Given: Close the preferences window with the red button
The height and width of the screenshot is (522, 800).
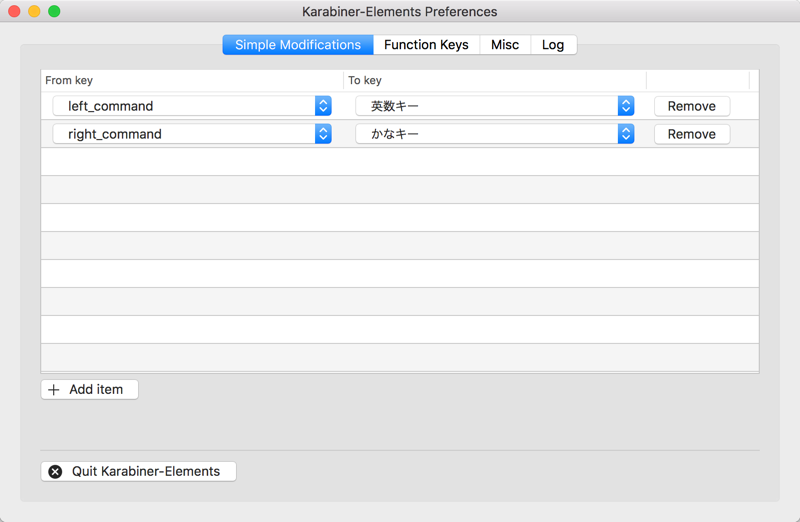Looking at the screenshot, I should [14, 12].
